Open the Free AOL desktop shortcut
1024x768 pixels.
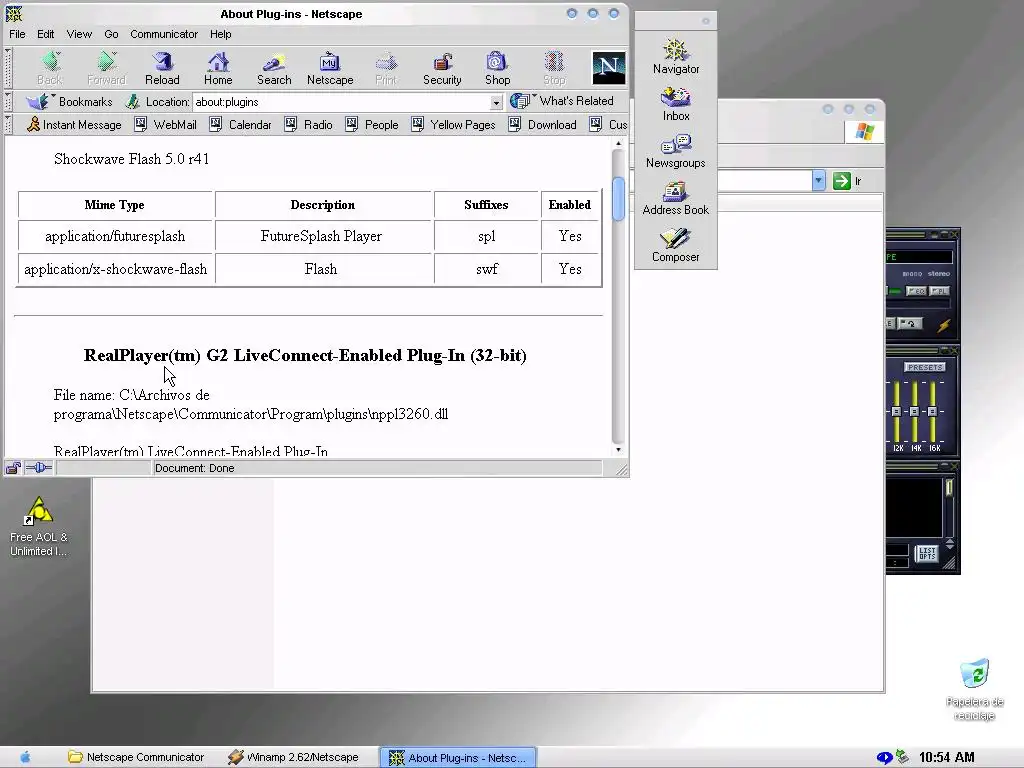39,526
